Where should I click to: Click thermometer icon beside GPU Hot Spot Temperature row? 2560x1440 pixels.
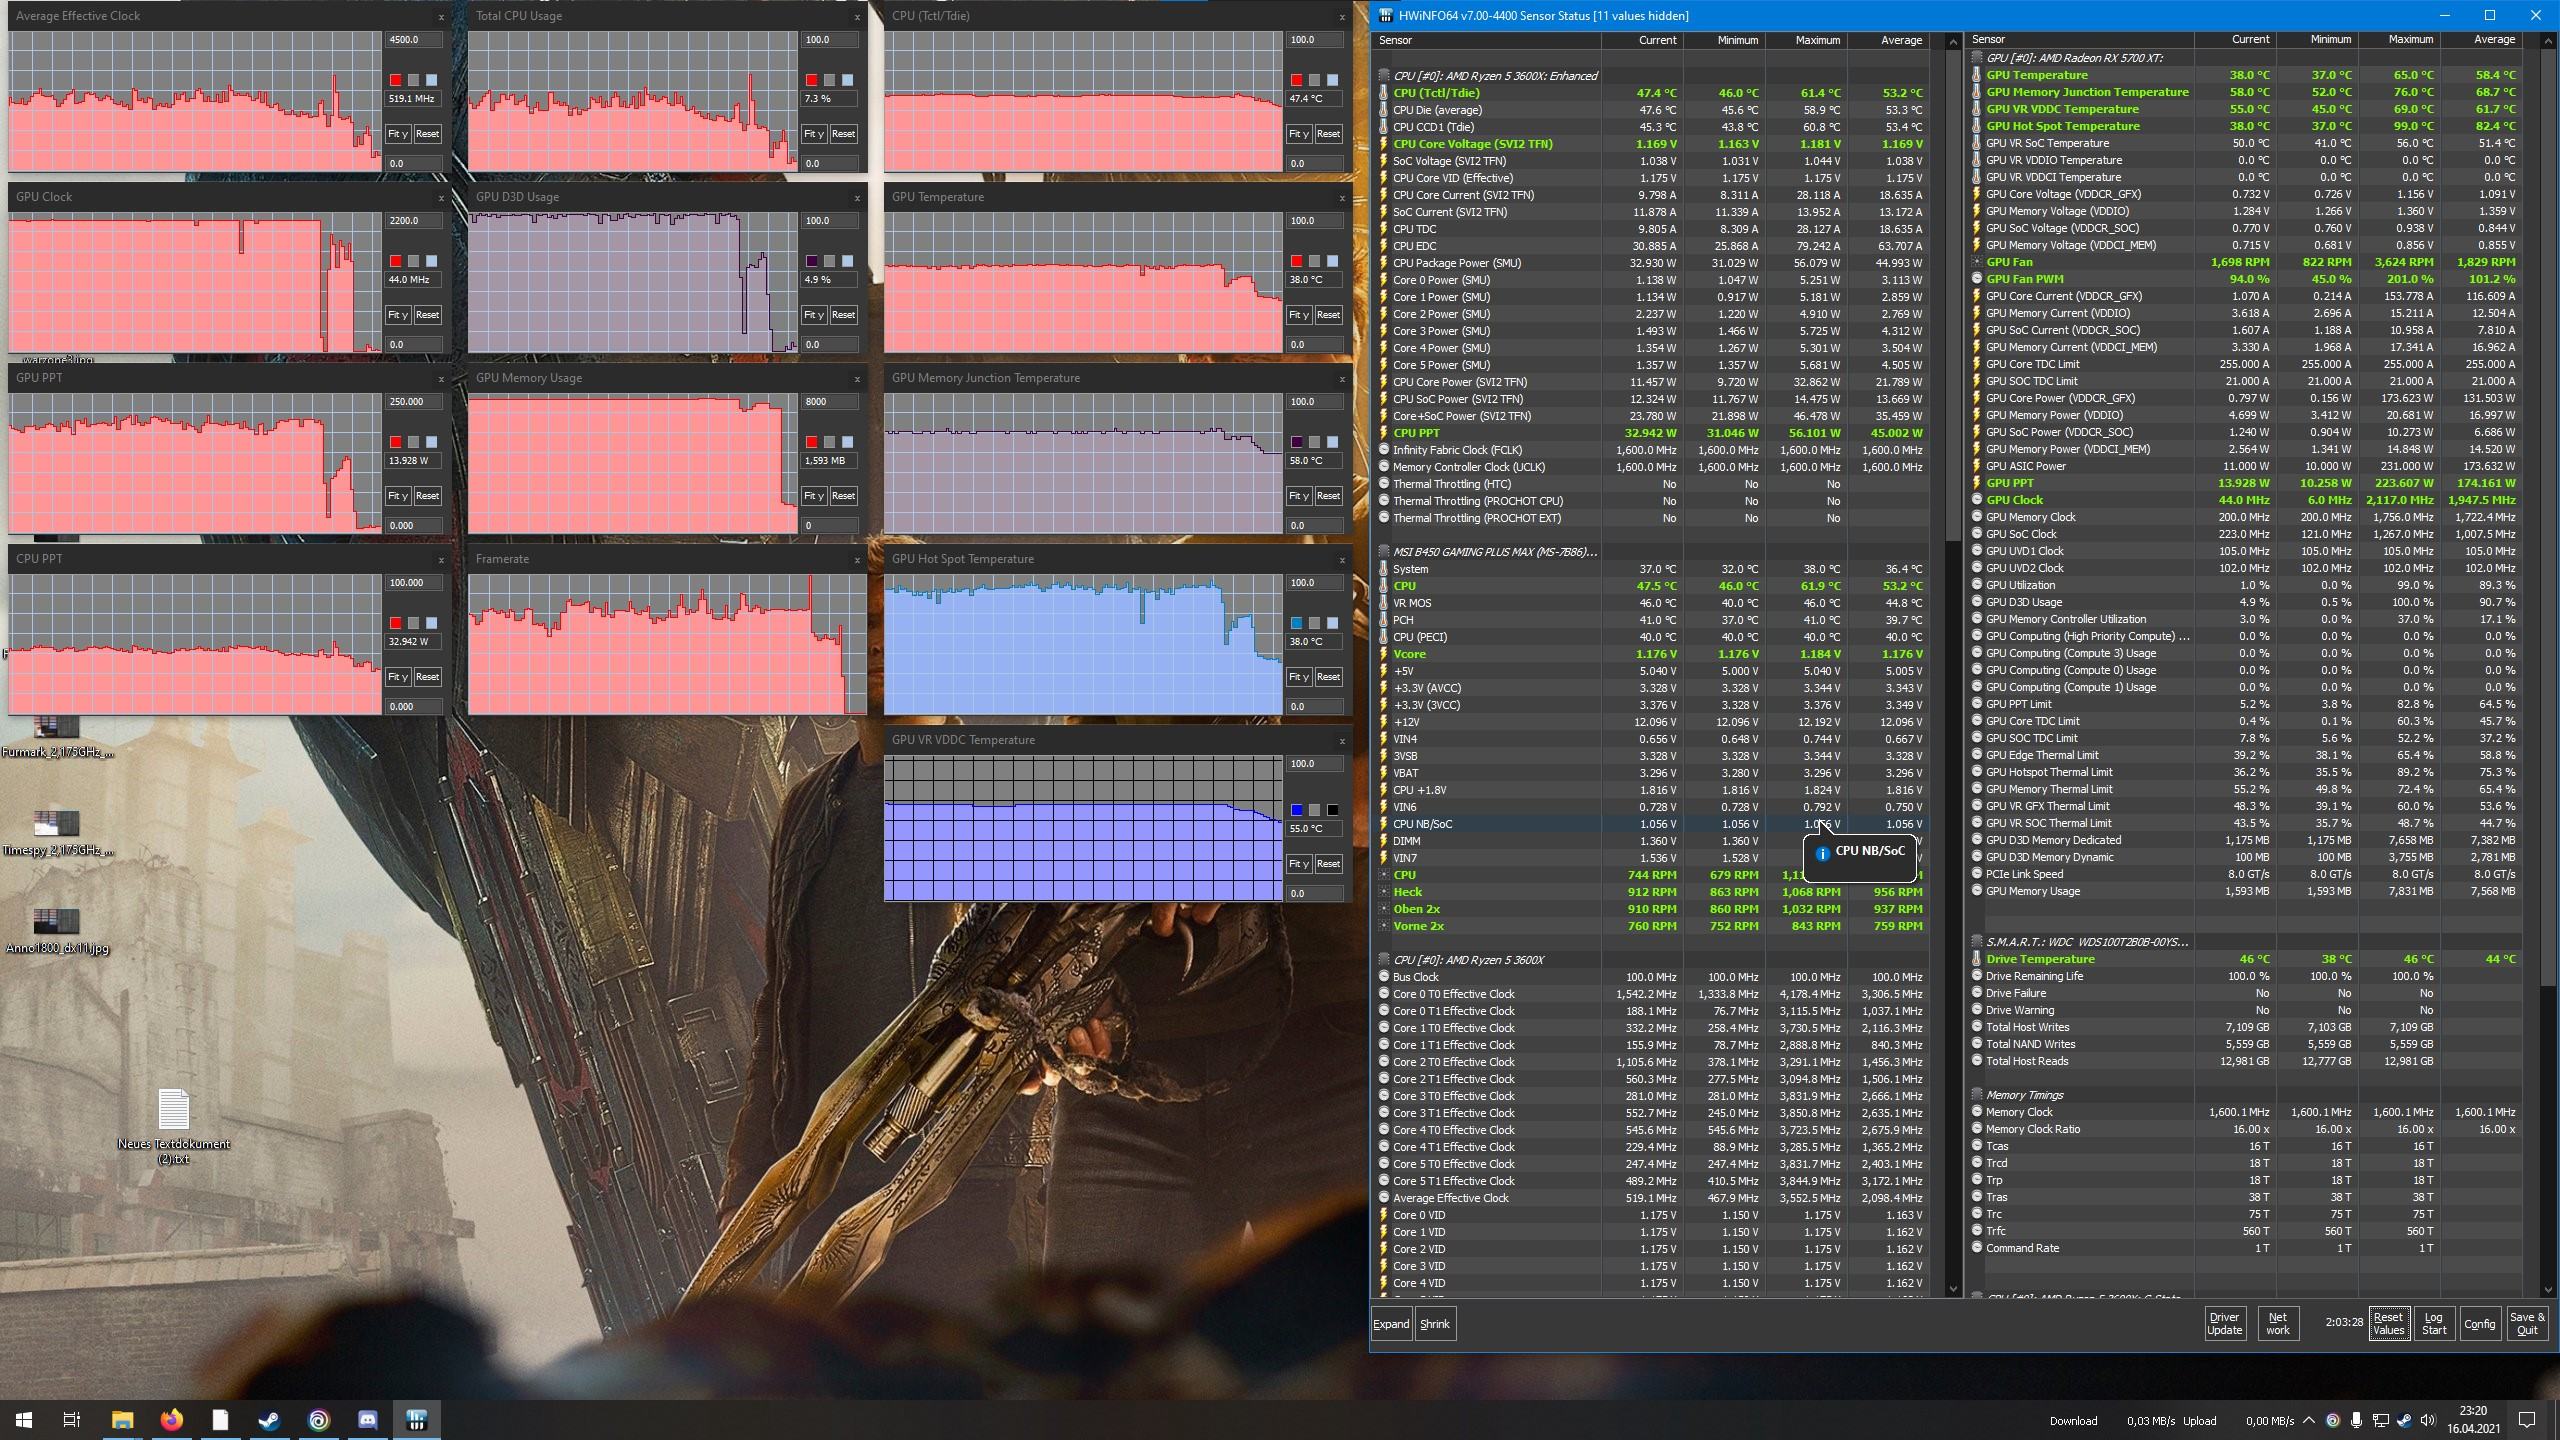tap(1977, 126)
